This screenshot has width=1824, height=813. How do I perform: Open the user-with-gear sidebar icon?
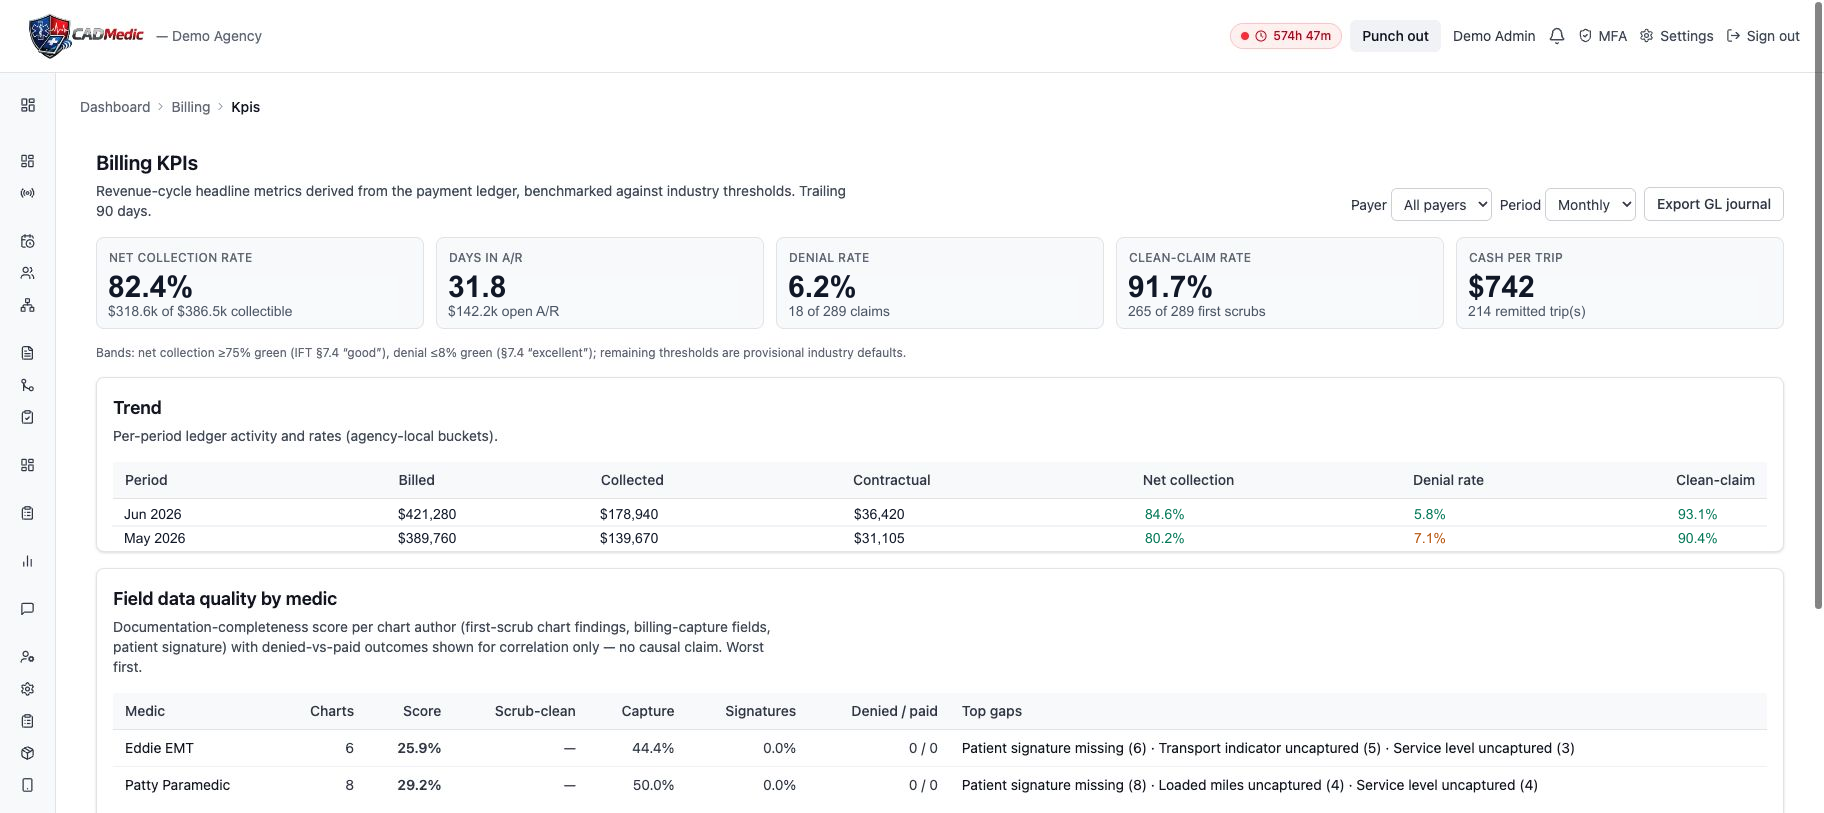click(x=28, y=657)
